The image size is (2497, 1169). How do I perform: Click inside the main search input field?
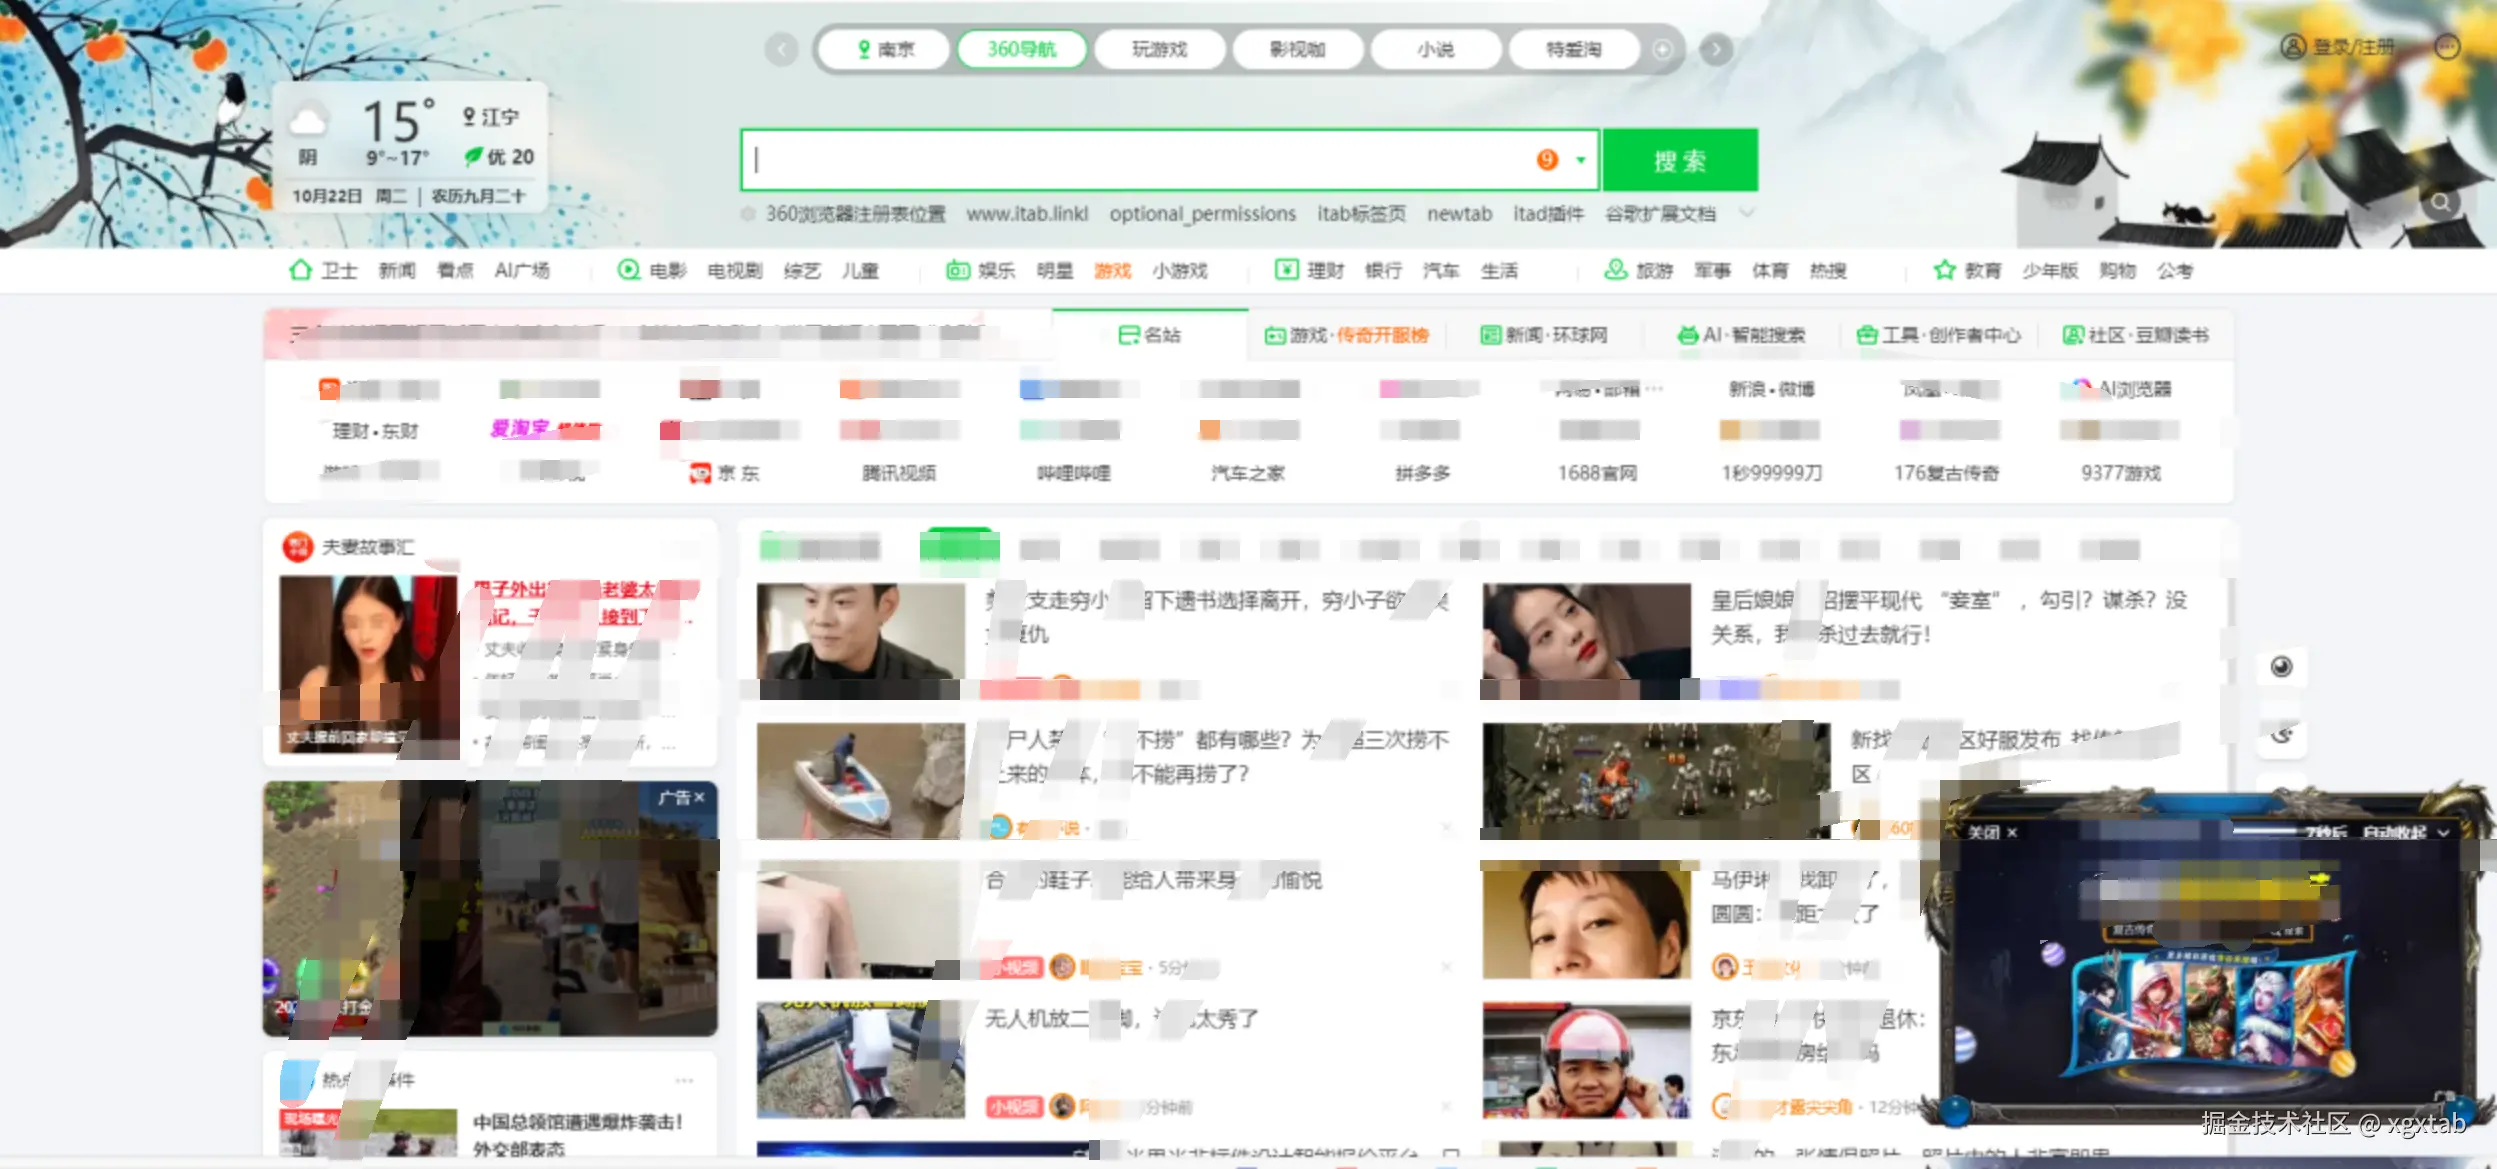pyautogui.click(x=1100, y=158)
